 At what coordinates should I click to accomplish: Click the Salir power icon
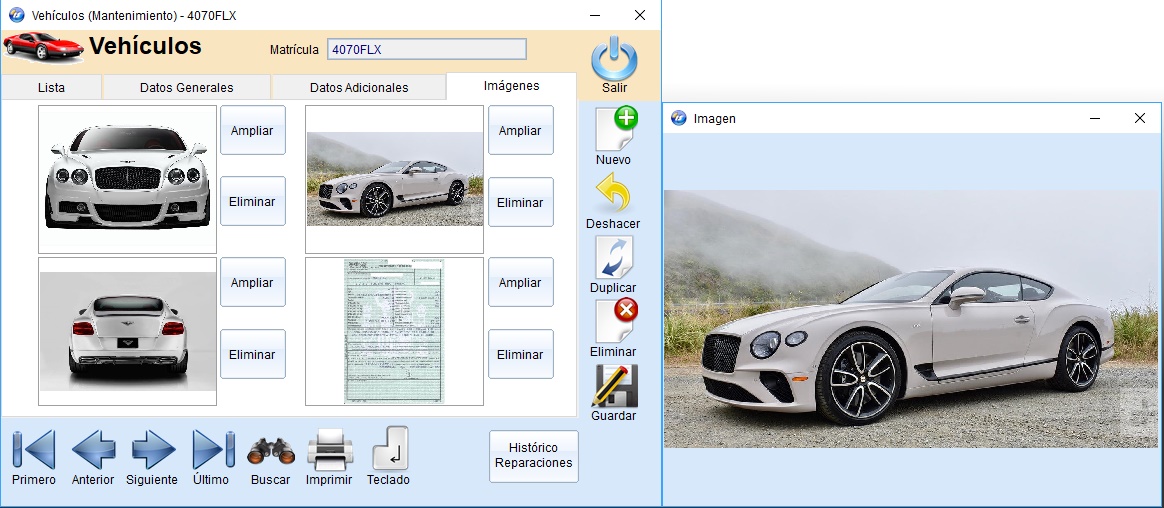(614, 61)
